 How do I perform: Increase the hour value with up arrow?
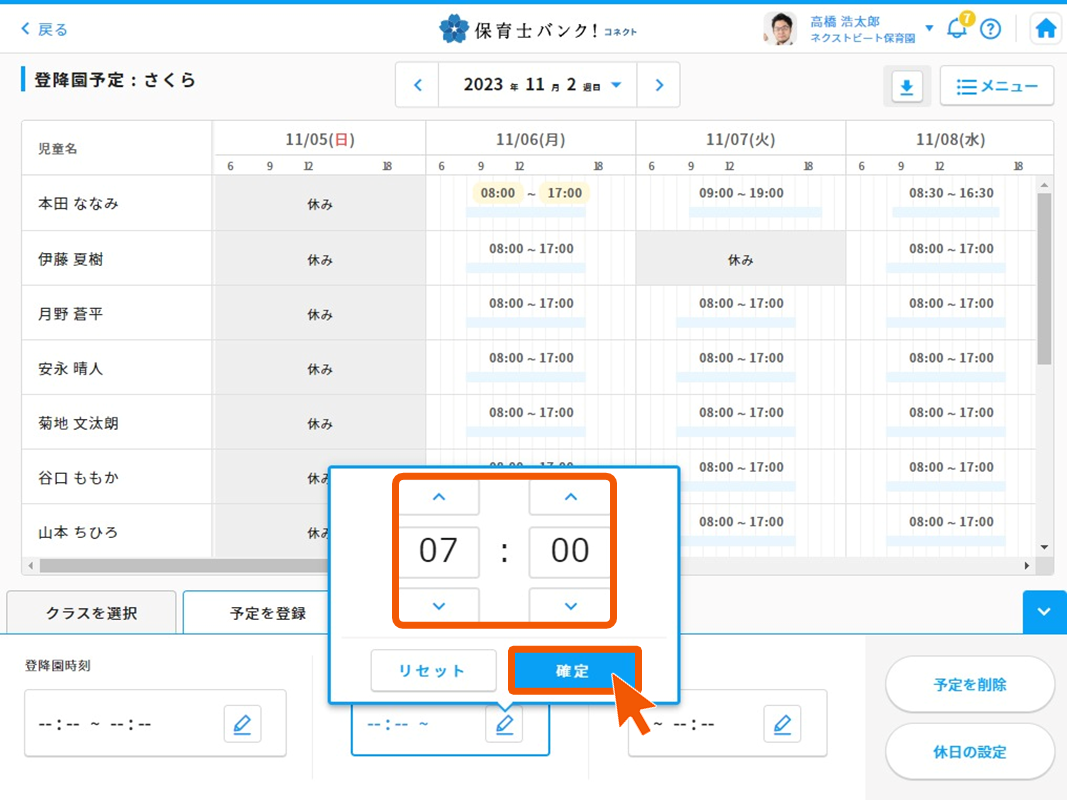(x=438, y=497)
